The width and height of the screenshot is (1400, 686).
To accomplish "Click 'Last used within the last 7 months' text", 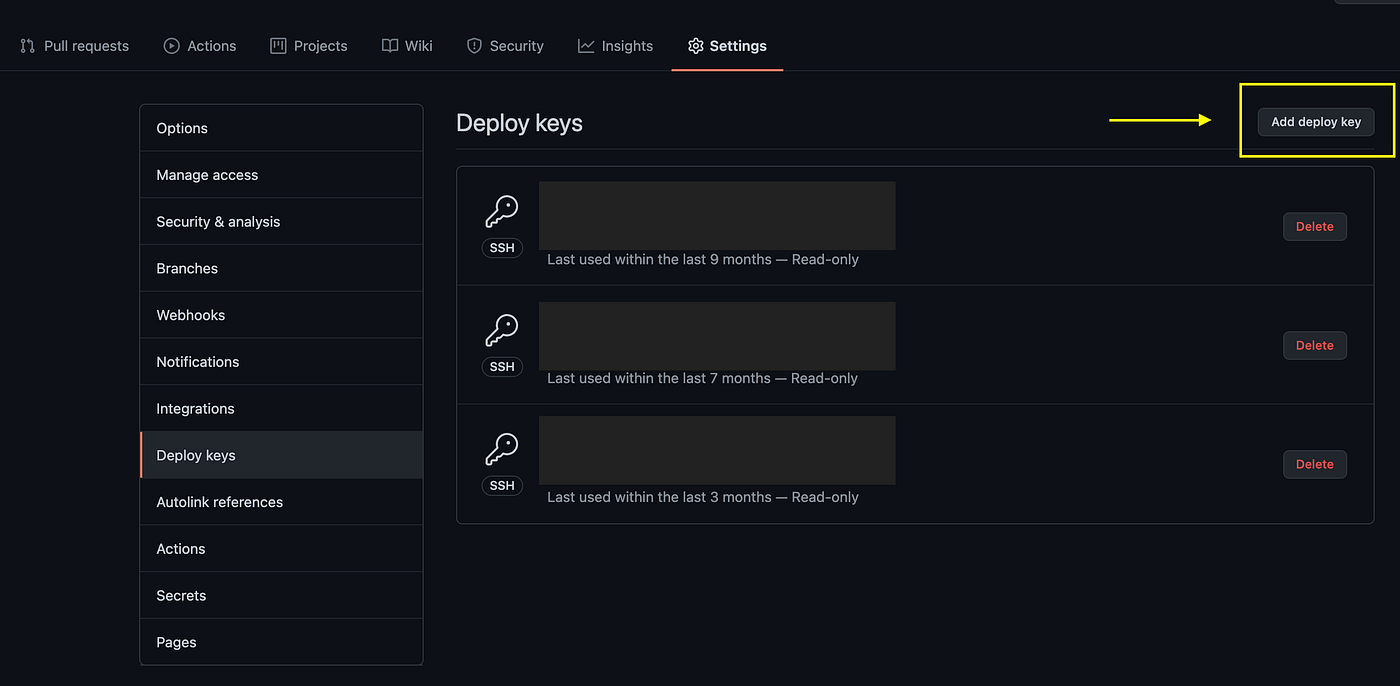I will [659, 379].
